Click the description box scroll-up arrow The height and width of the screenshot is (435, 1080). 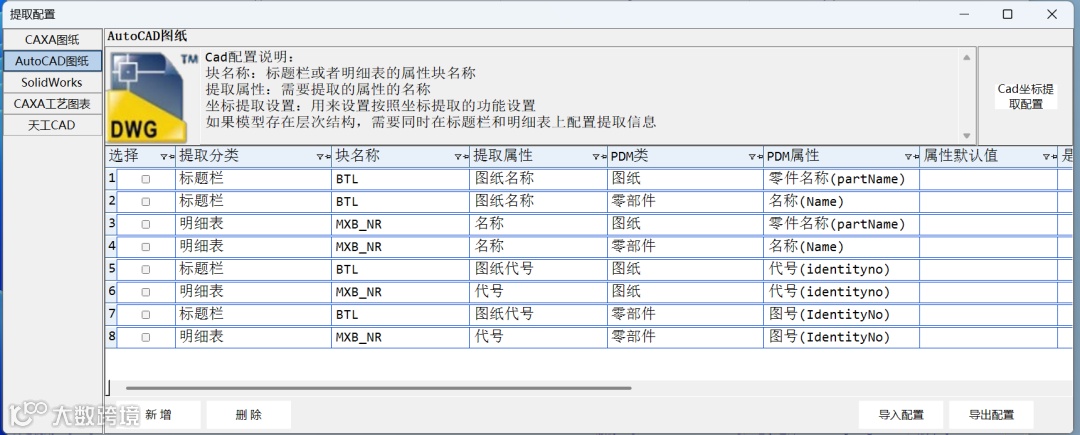coord(966,57)
